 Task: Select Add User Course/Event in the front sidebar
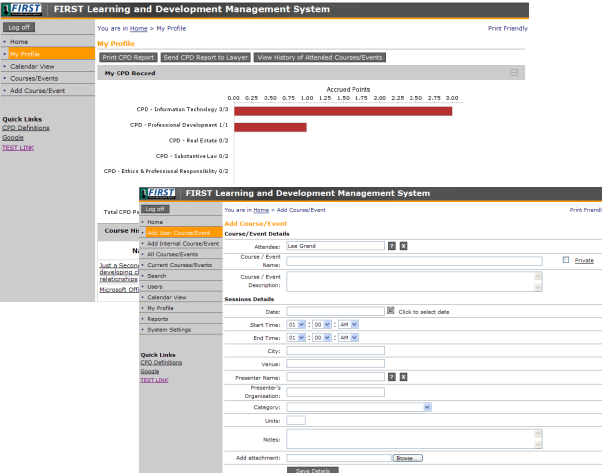[x=184, y=233]
